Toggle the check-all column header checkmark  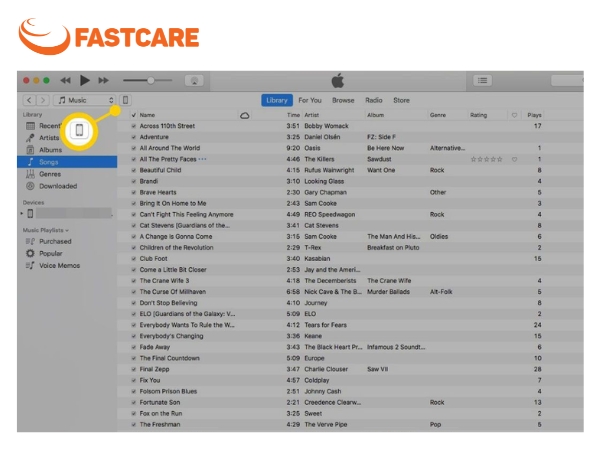[134, 115]
